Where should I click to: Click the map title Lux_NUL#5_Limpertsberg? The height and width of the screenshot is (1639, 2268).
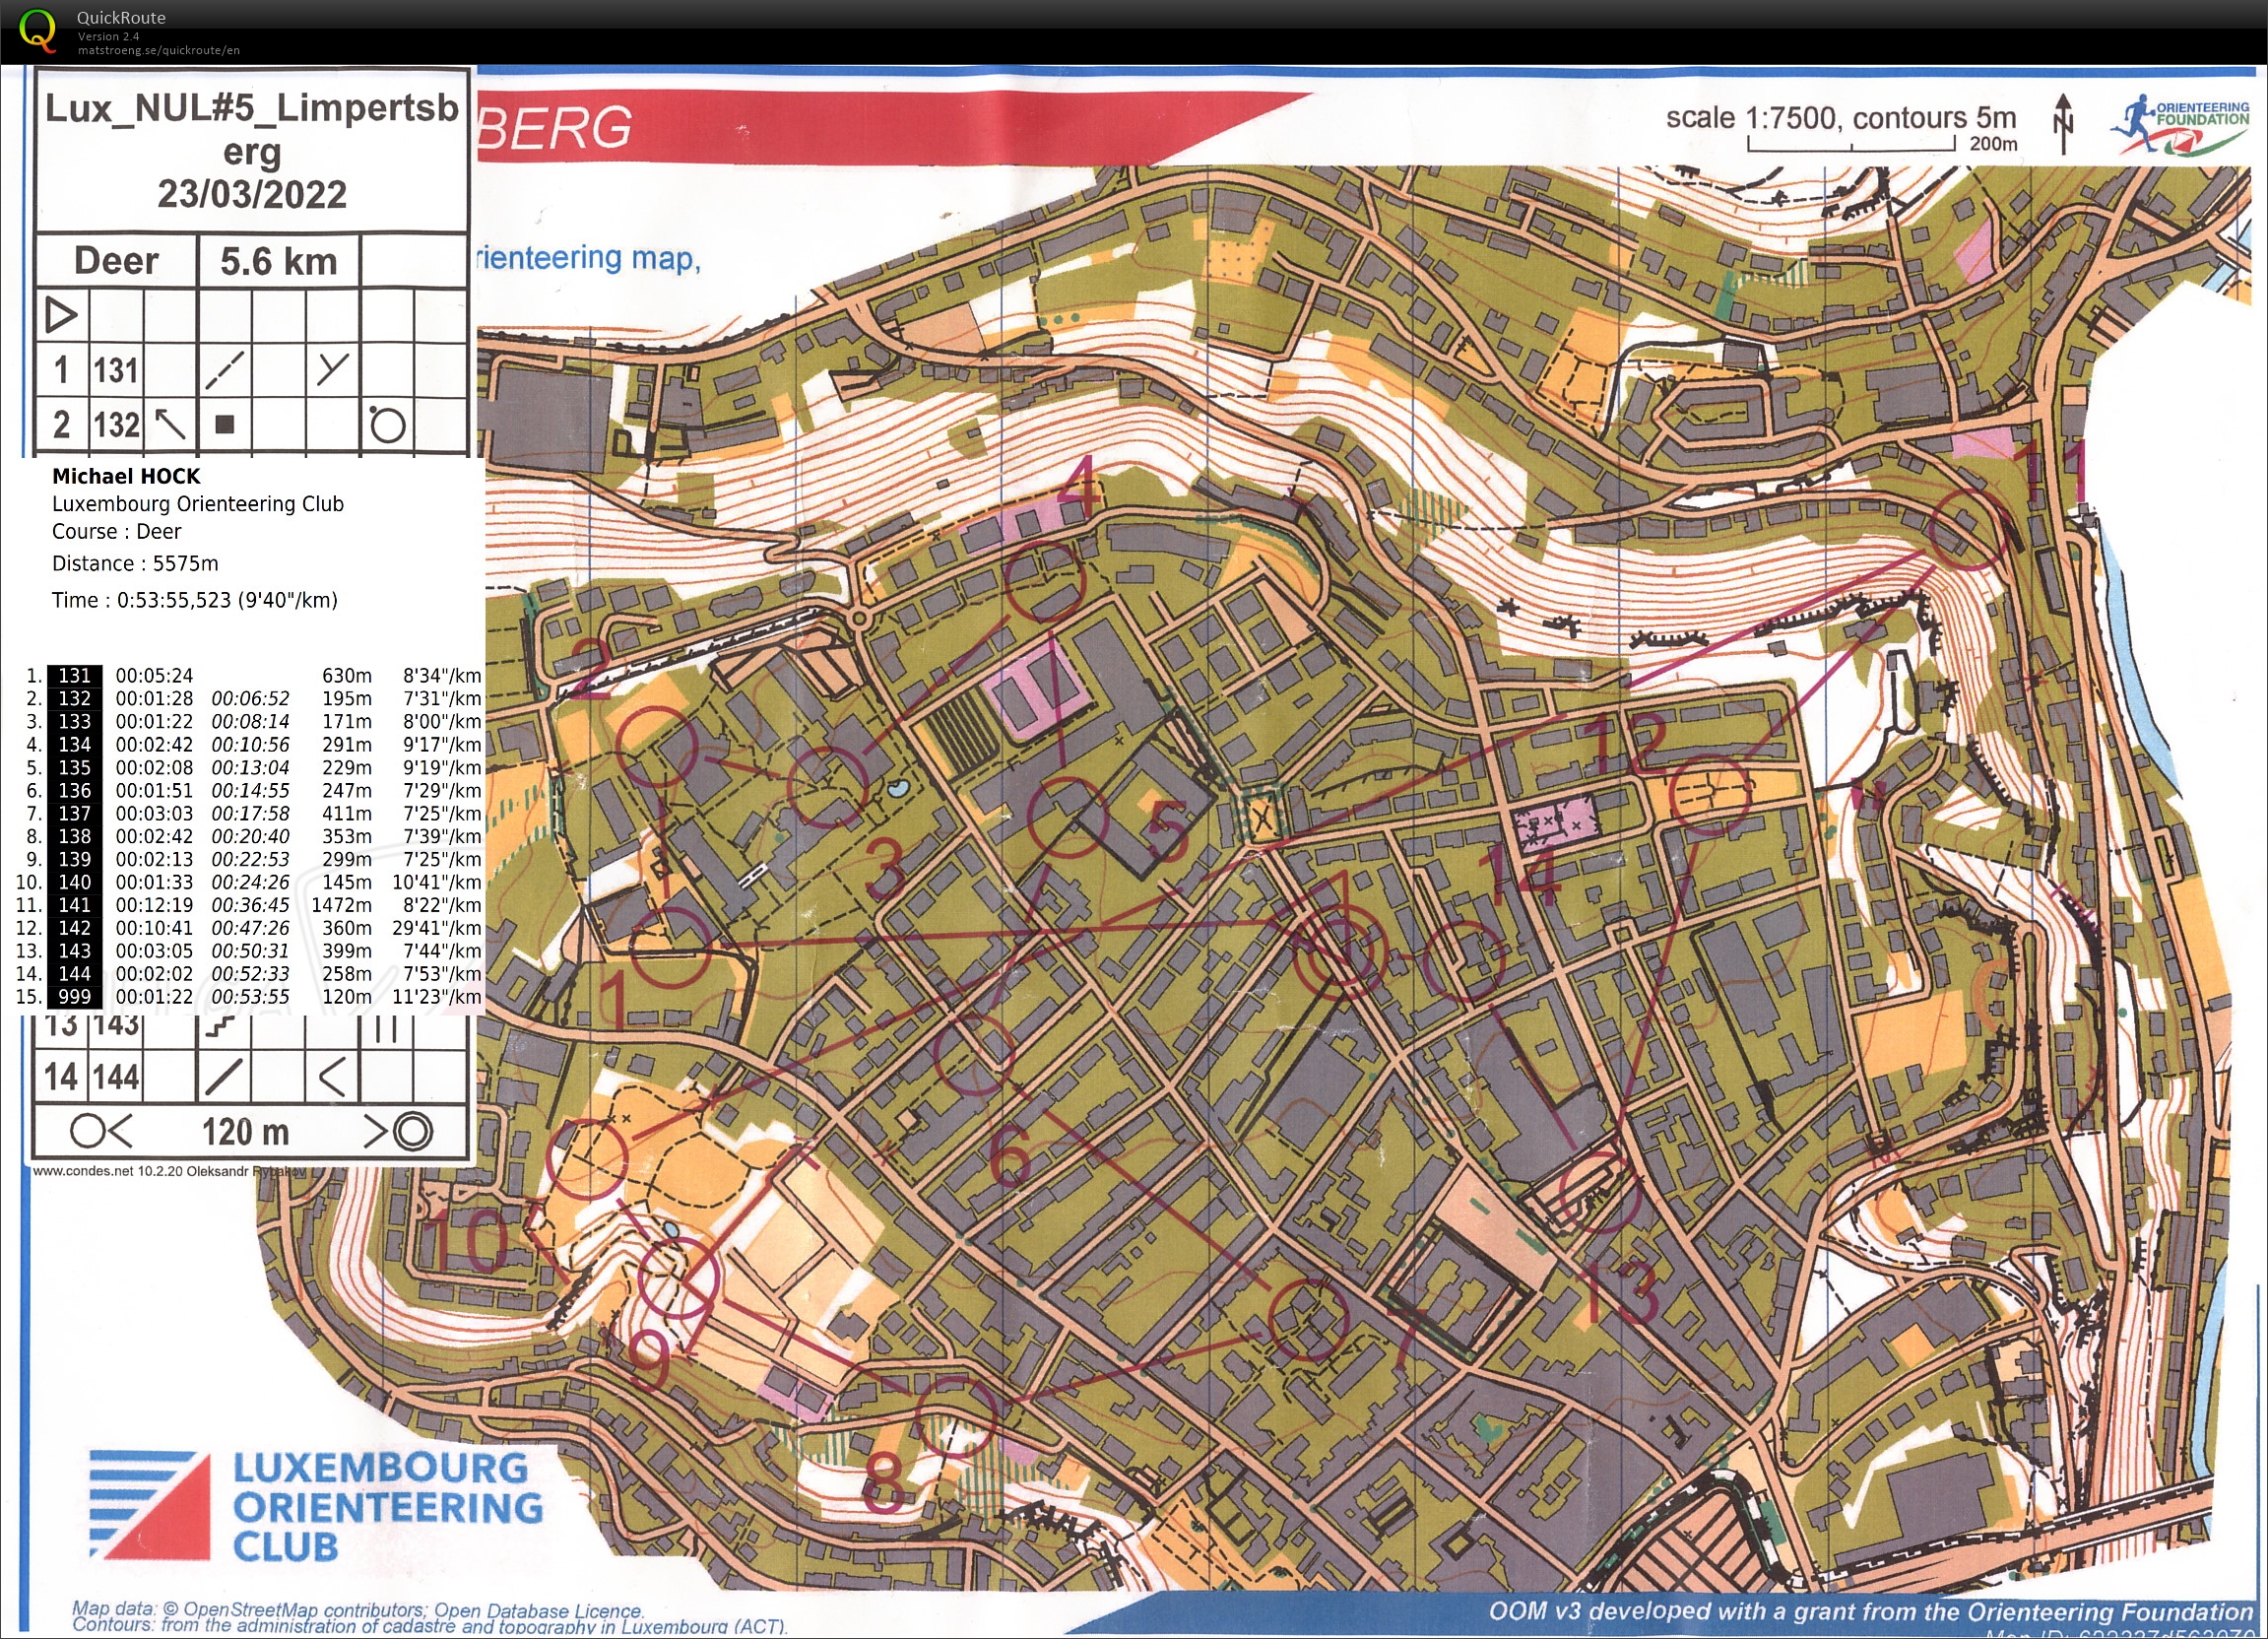coord(252,129)
